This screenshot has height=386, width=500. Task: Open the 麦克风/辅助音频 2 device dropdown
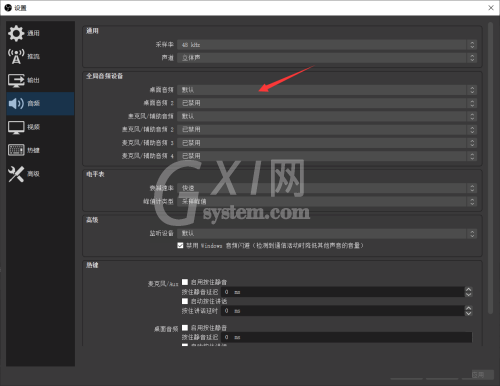coord(327,129)
